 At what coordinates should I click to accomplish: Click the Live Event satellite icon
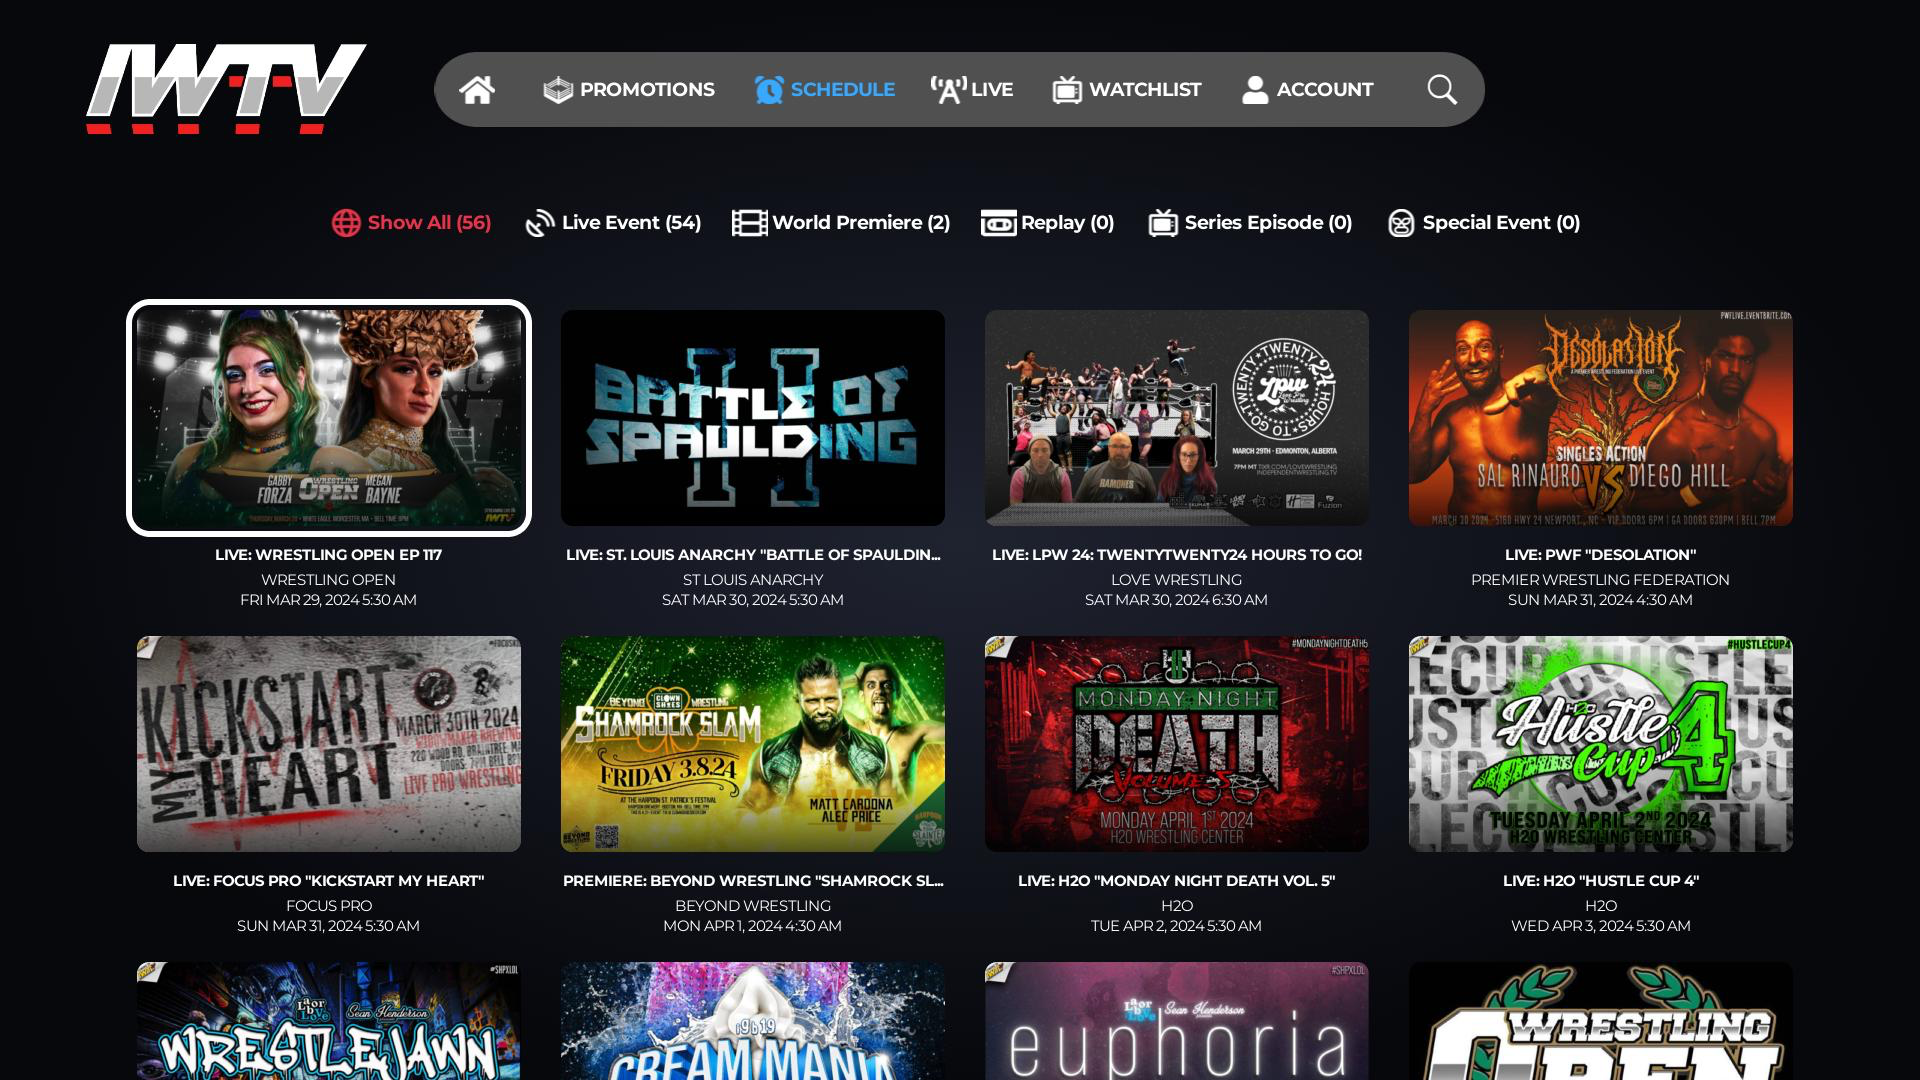tap(540, 223)
